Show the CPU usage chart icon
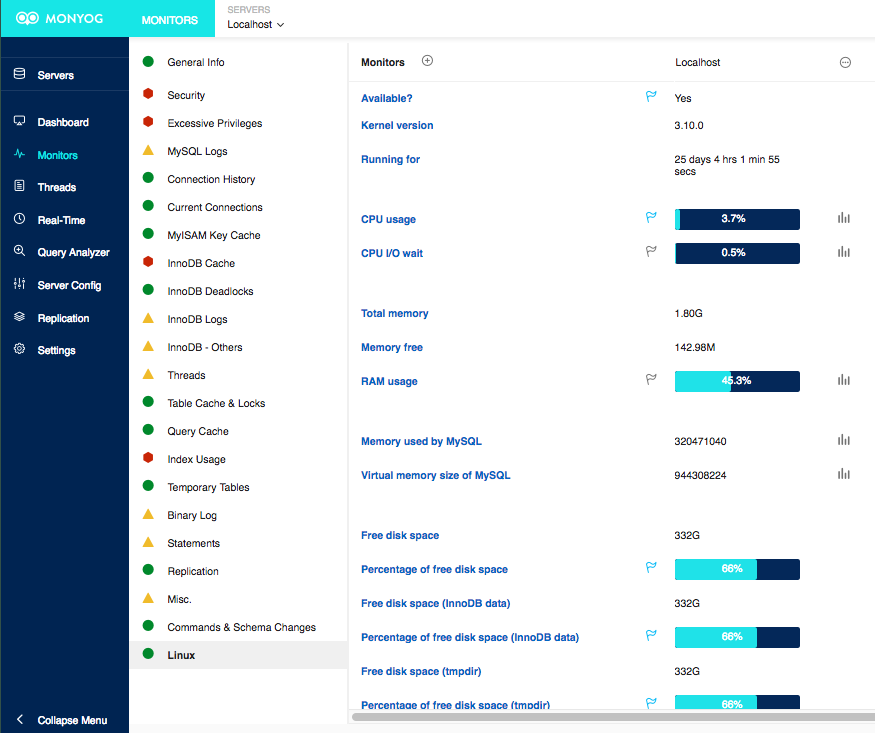875x733 pixels. (x=844, y=218)
